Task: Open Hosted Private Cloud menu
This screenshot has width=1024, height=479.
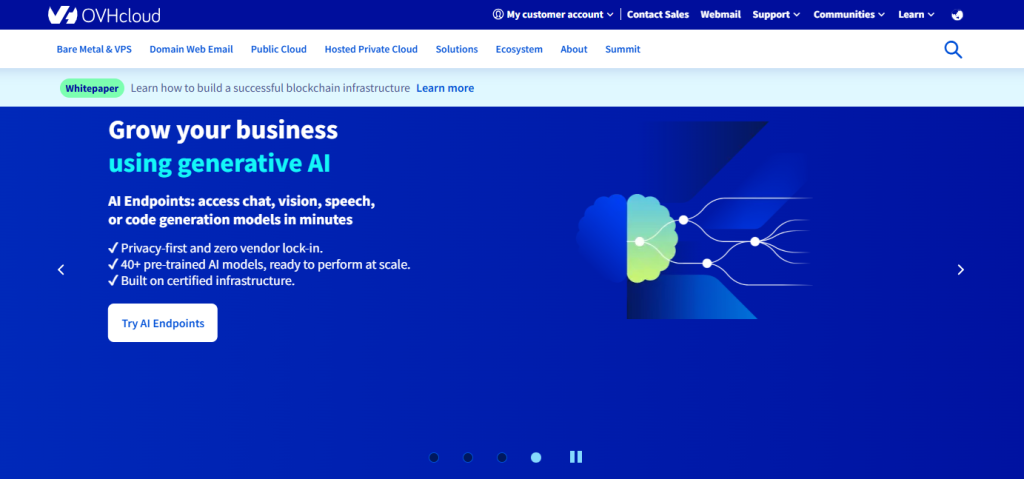Action: pos(371,49)
